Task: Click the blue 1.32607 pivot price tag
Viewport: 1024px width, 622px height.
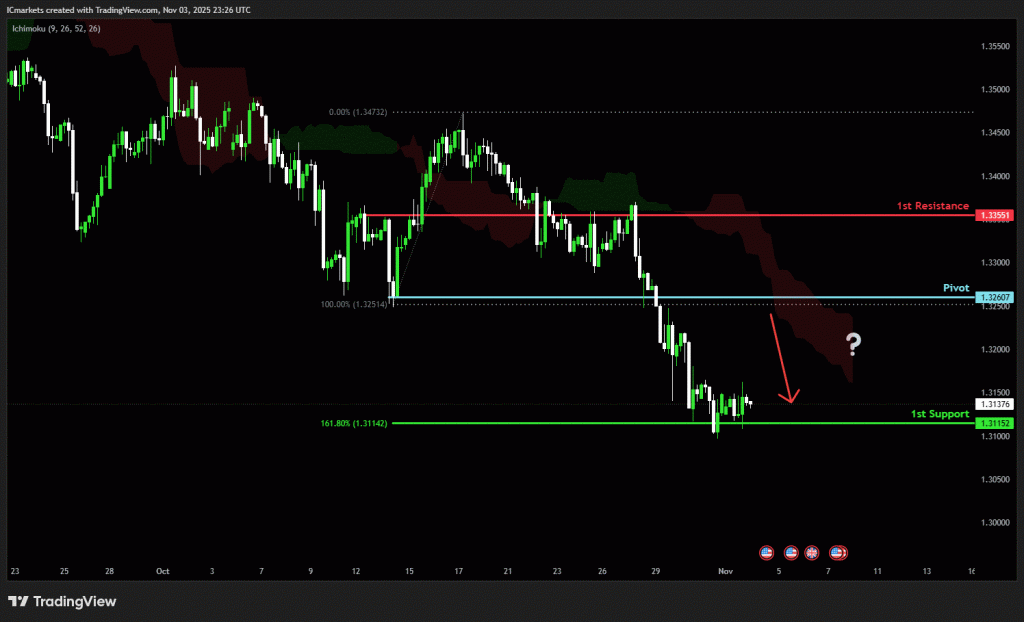Action: pyautogui.click(x=995, y=298)
